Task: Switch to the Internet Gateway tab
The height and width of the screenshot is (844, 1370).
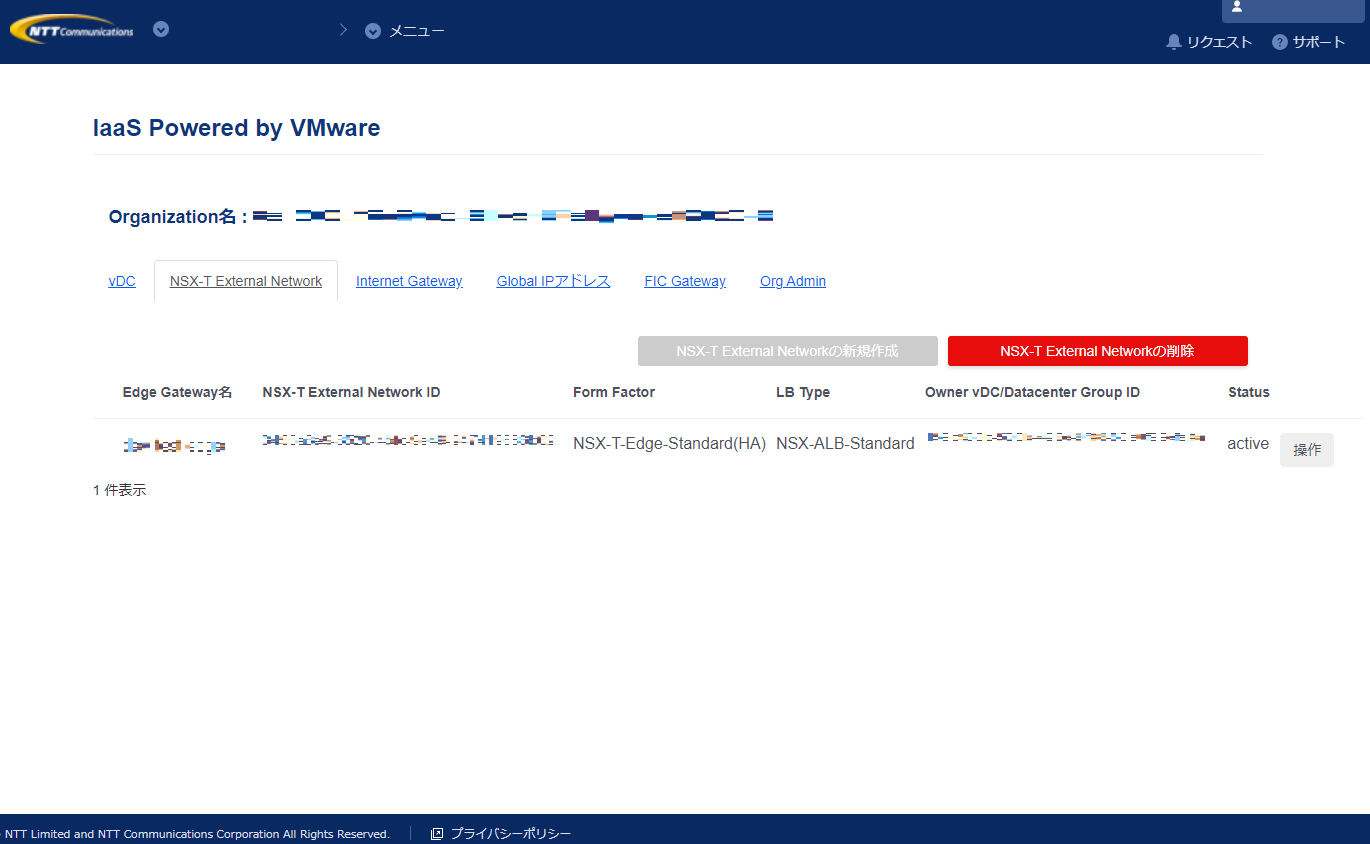Action: tap(409, 281)
